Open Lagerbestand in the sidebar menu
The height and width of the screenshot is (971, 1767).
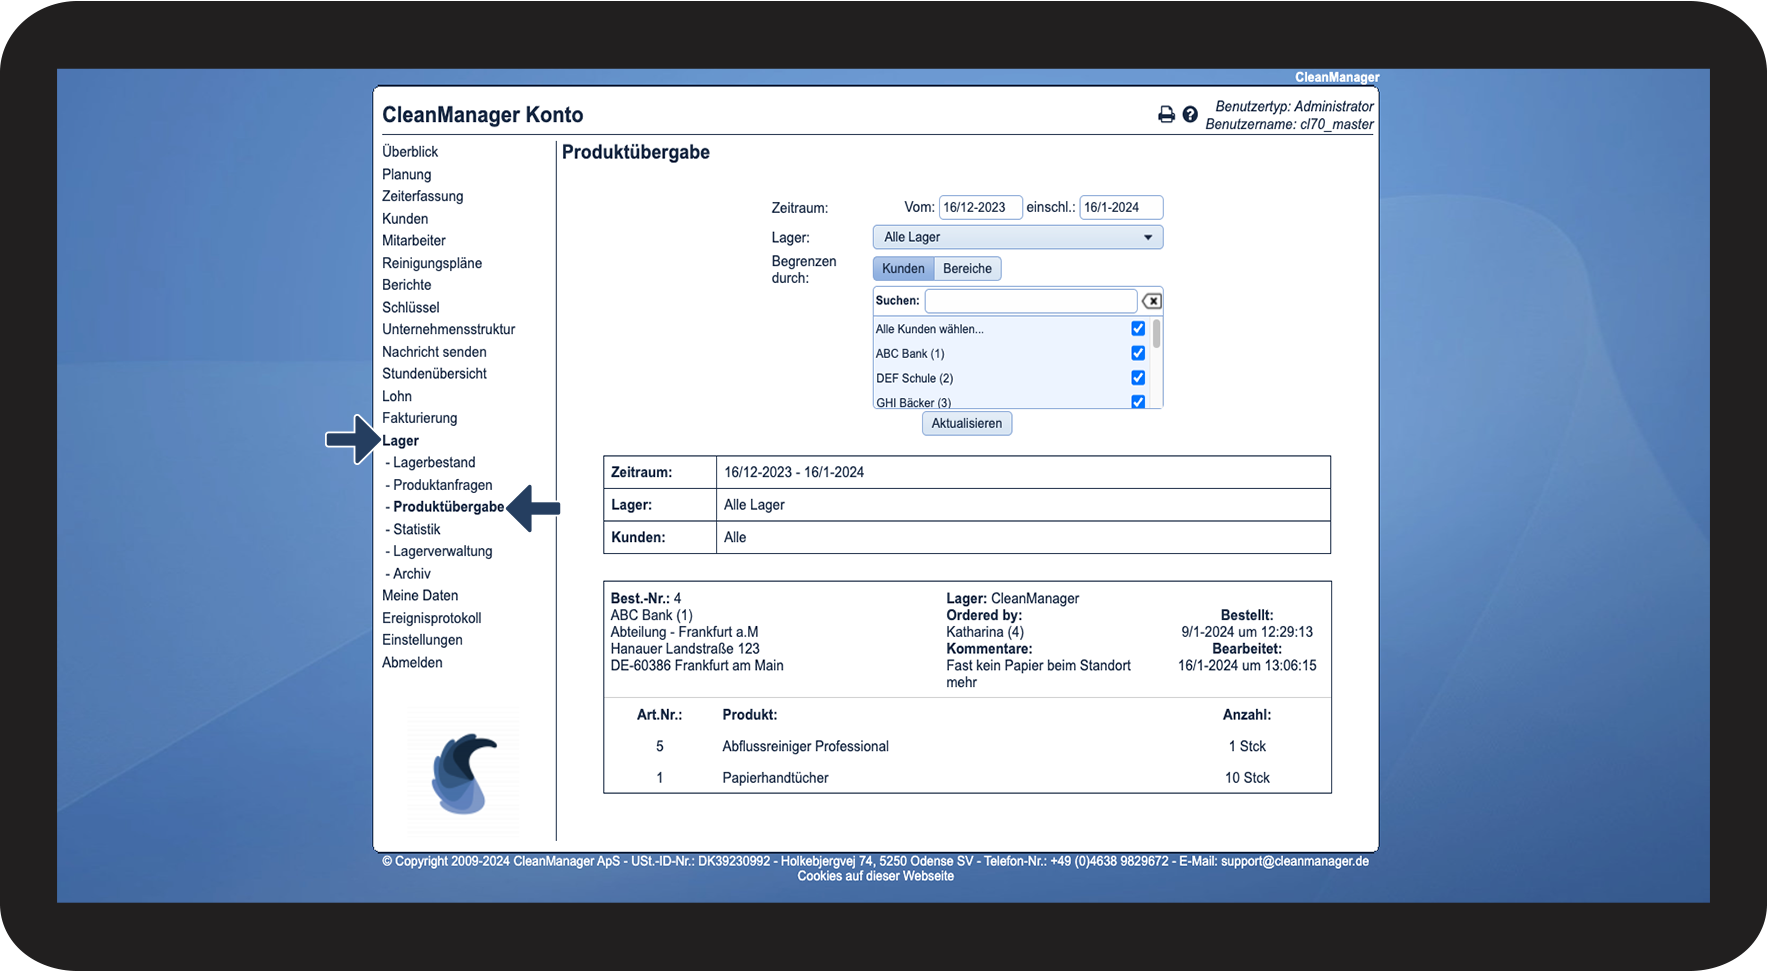[x=434, y=463]
